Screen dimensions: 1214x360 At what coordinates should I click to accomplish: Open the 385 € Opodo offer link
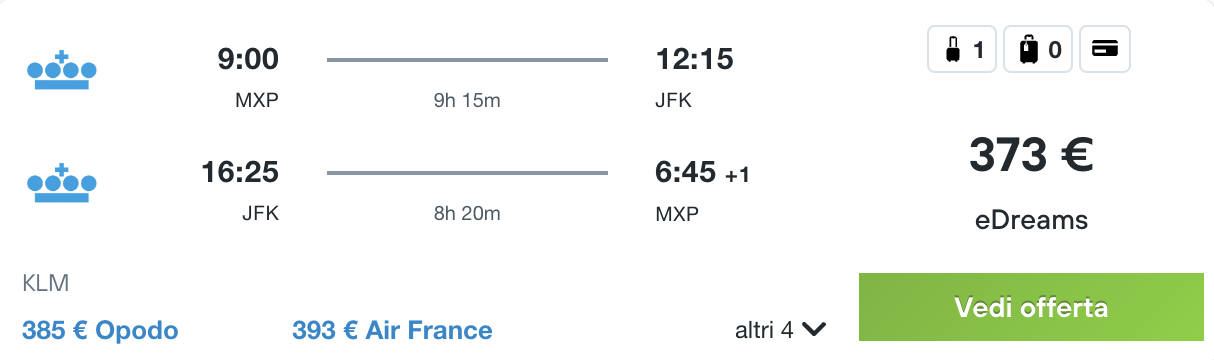tap(100, 330)
